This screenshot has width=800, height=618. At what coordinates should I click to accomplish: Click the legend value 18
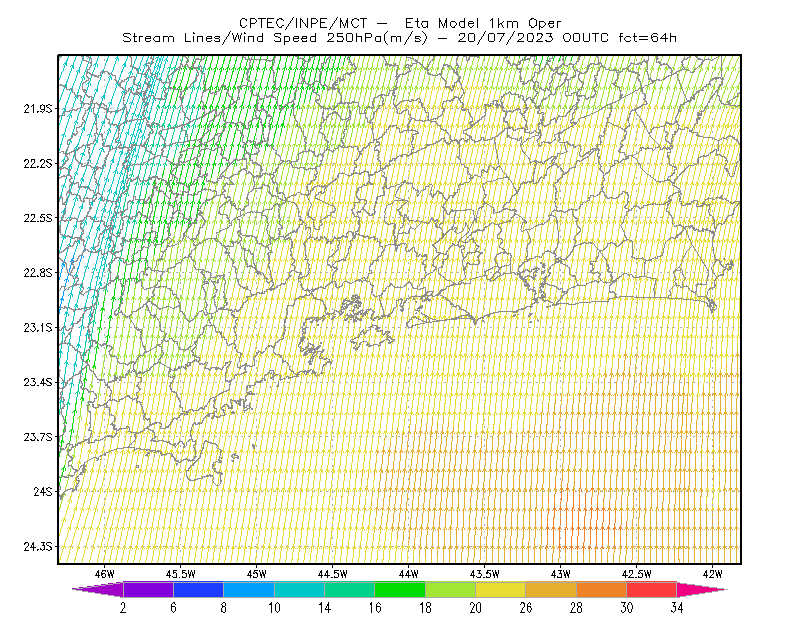[425, 608]
